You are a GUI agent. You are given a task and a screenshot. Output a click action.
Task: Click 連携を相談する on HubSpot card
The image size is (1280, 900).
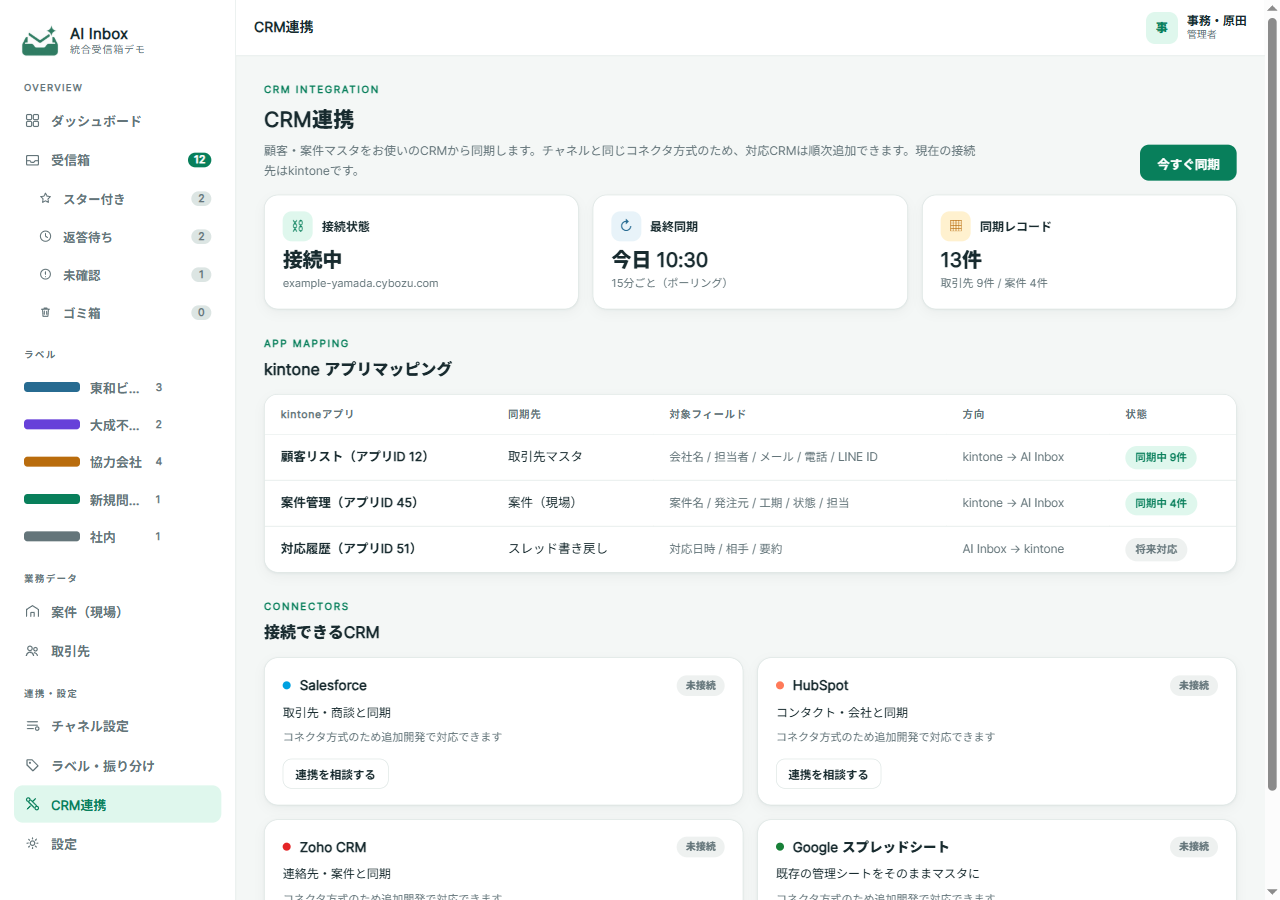(828, 774)
